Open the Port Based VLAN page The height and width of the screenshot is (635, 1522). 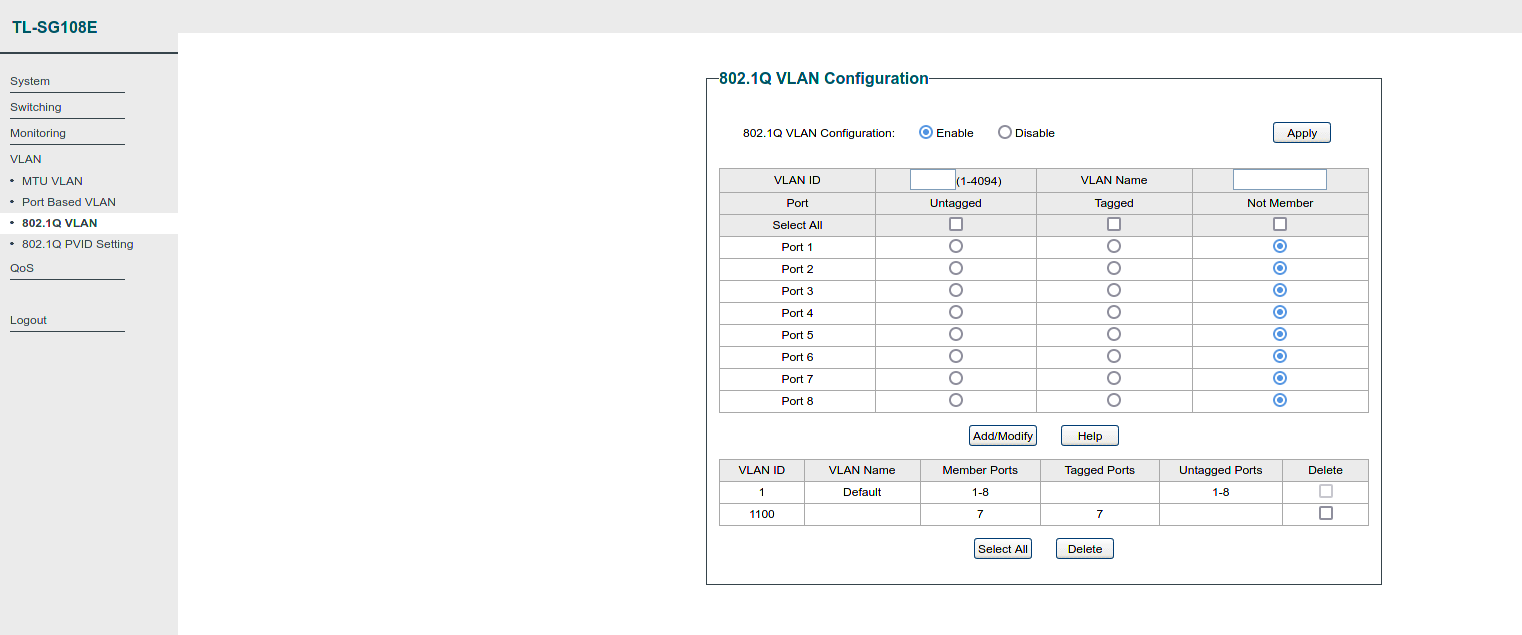tap(68, 202)
